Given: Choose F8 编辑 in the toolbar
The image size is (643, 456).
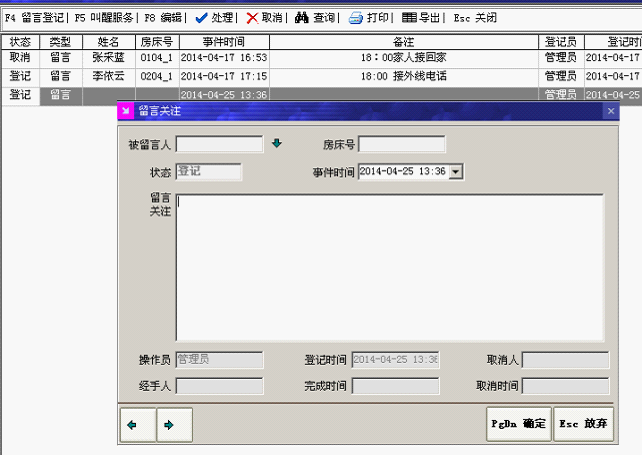Looking at the screenshot, I should 163,18.
